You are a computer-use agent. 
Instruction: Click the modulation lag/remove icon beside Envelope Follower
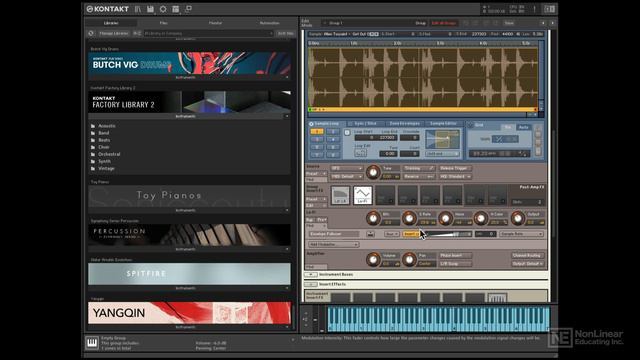[x=370, y=234]
